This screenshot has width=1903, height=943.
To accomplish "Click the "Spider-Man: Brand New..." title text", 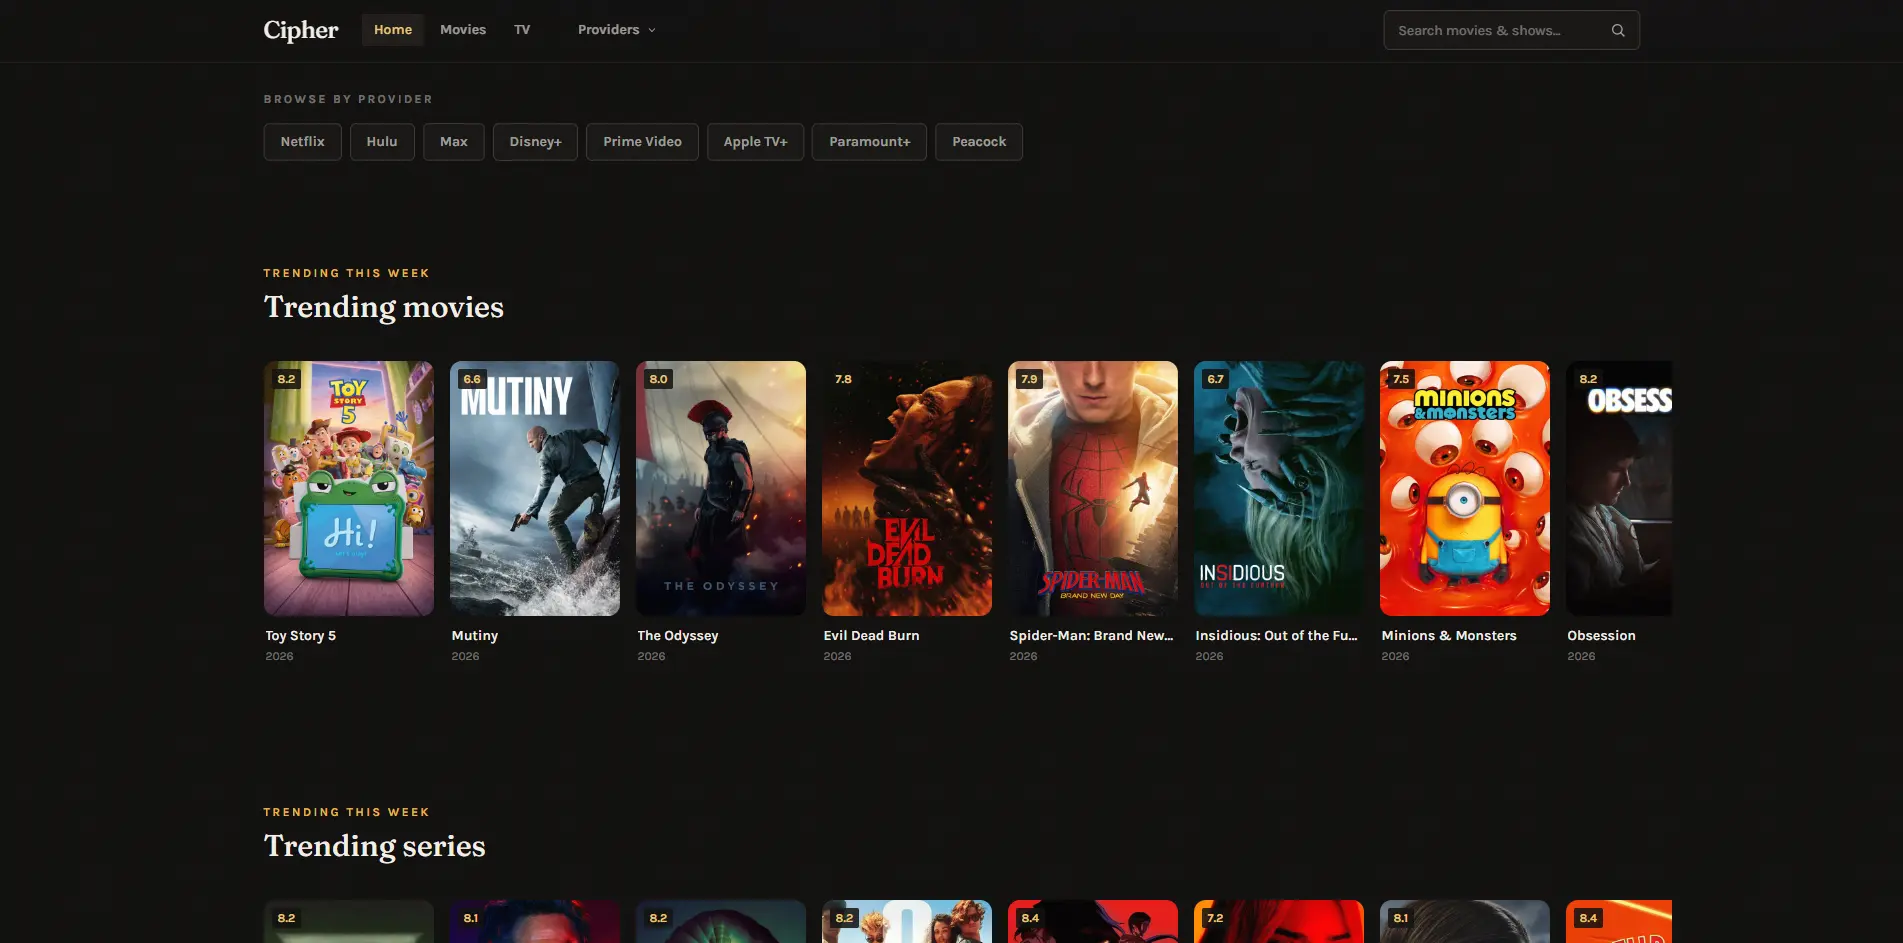I will 1091,636.
